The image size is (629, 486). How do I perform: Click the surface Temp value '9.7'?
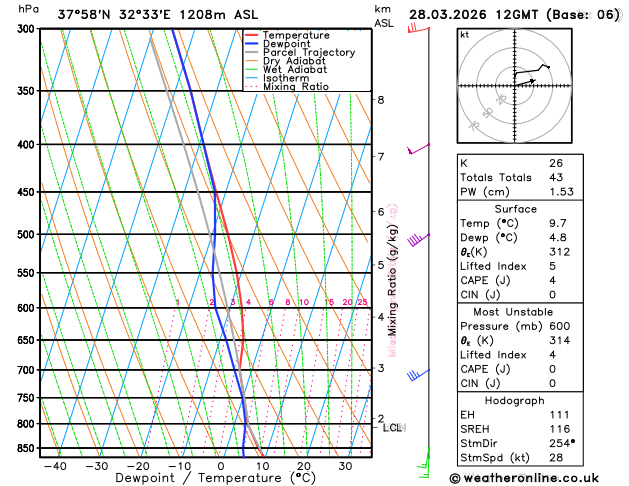pyautogui.click(x=558, y=223)
